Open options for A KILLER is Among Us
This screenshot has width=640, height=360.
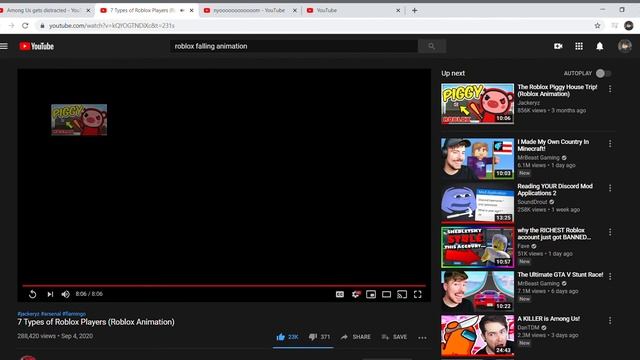(610, 321)
